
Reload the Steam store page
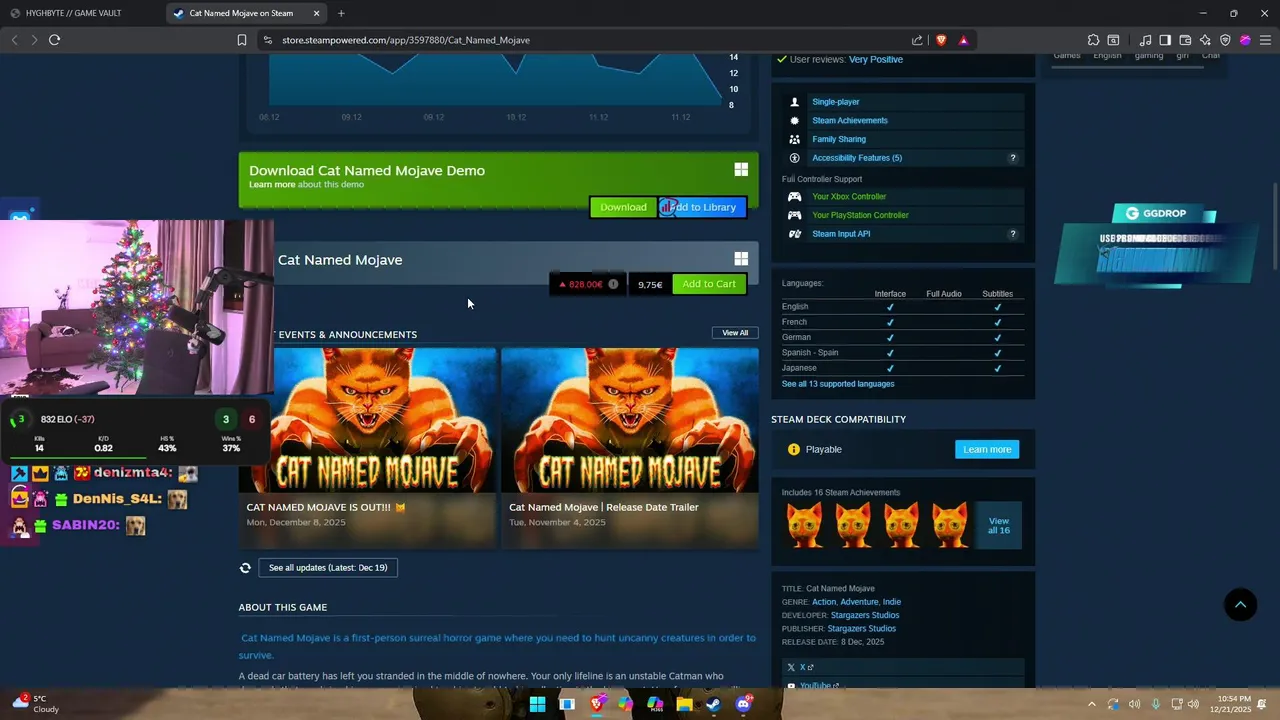pyautogui.click(x=54, y=40)
